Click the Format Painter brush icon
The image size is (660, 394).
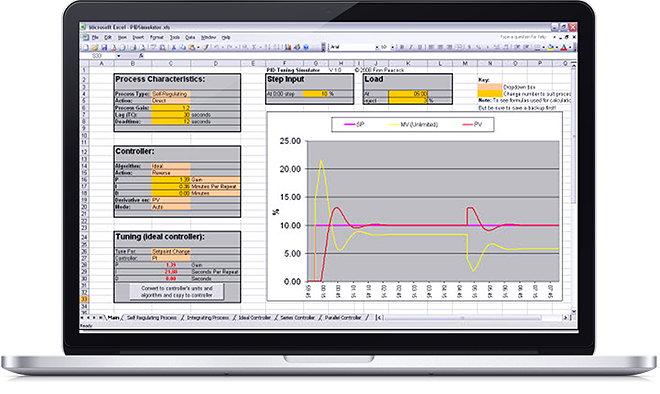205,47
